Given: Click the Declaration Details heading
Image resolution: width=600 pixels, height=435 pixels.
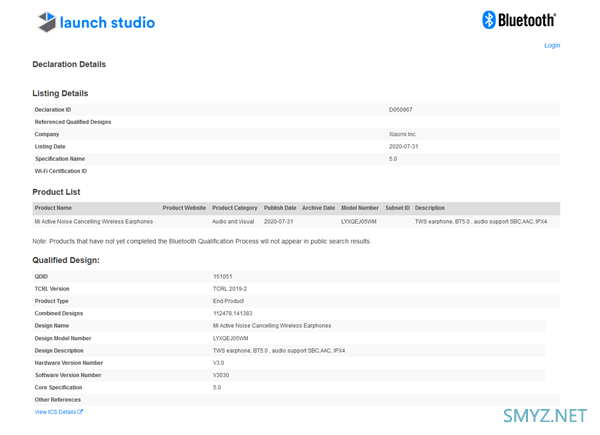Looking at the screenshot, I should 69,64.
